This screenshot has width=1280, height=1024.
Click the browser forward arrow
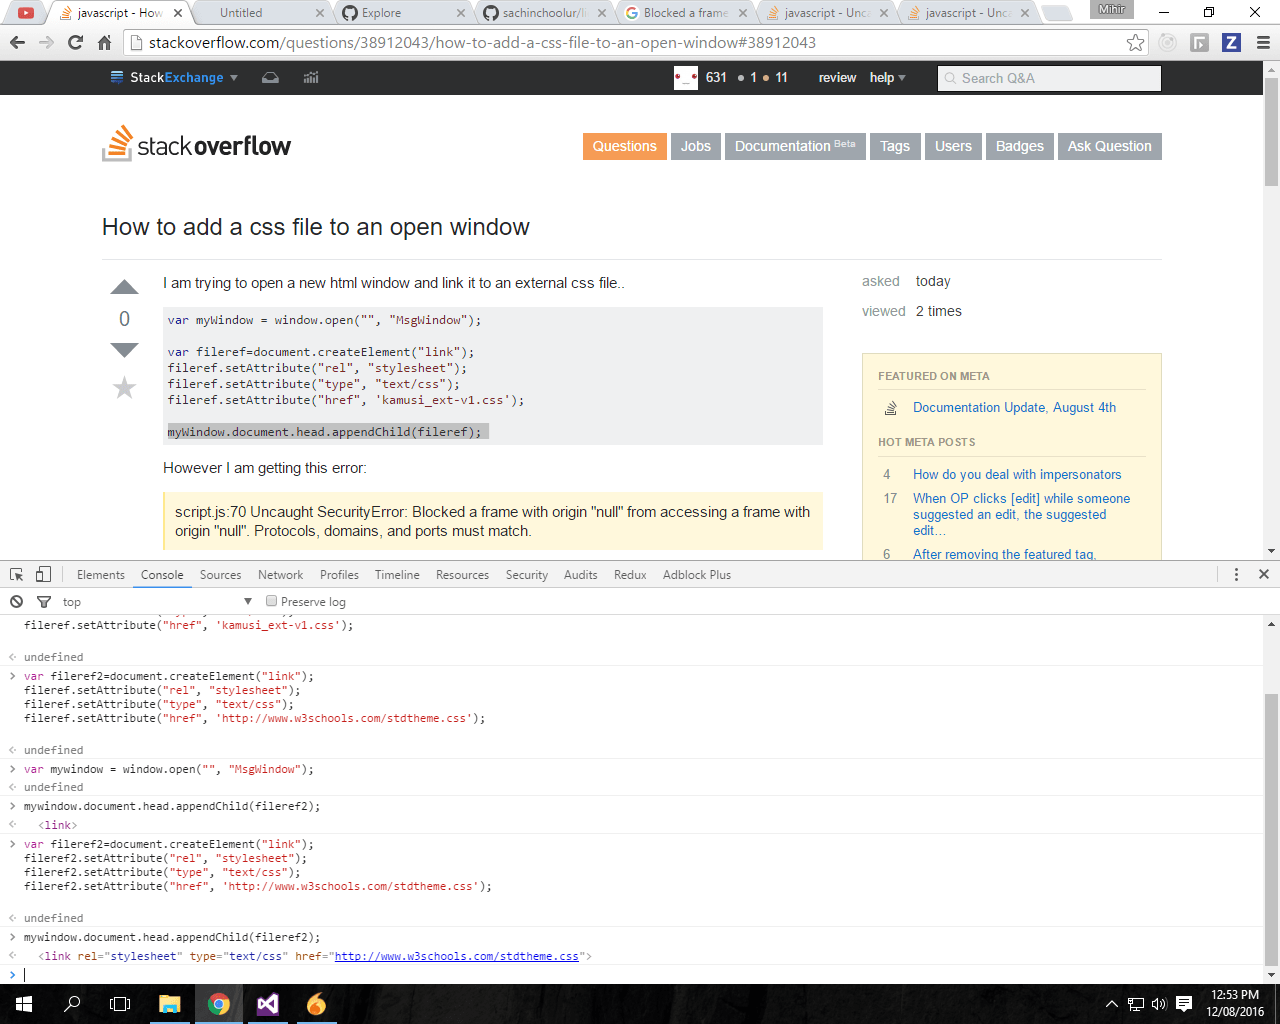46,43
